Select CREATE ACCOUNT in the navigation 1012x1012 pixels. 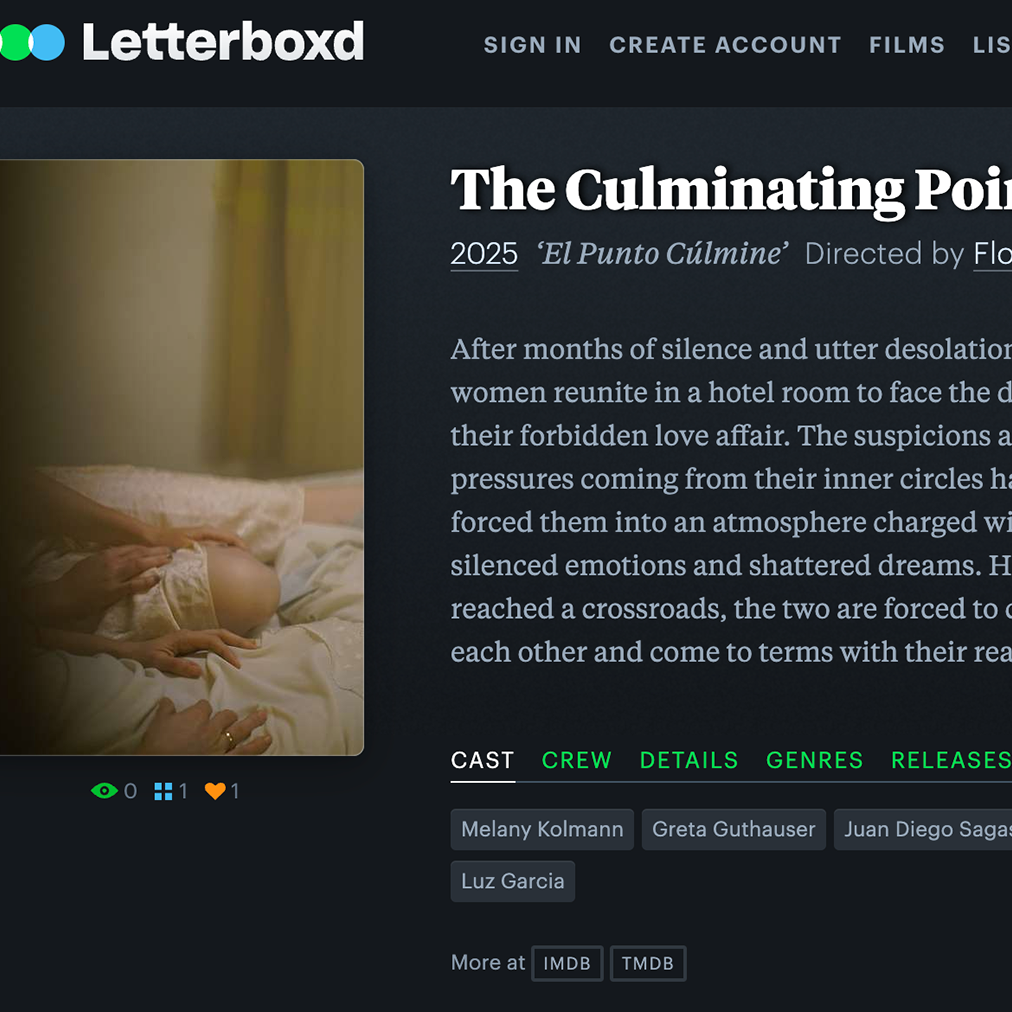[x=725, y=45]
